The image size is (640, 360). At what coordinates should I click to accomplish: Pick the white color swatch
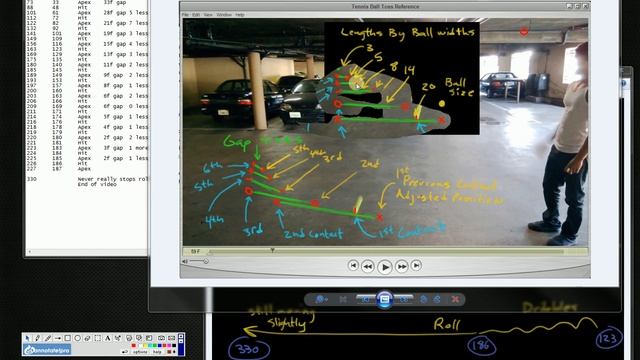(x=140, y=345)
